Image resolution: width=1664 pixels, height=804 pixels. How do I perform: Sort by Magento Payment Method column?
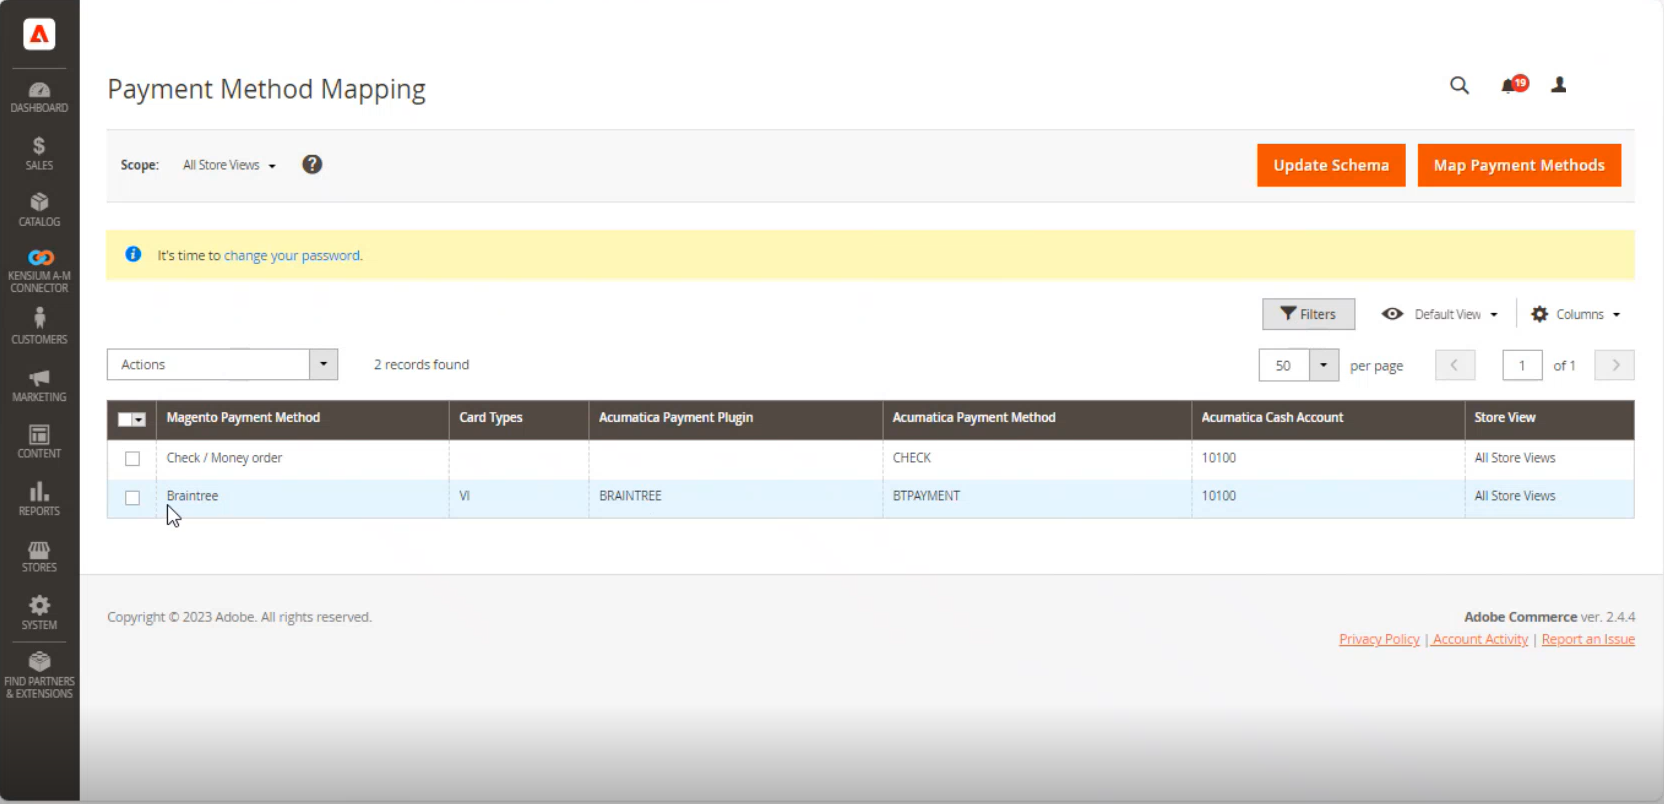click(x=302, y=418)
